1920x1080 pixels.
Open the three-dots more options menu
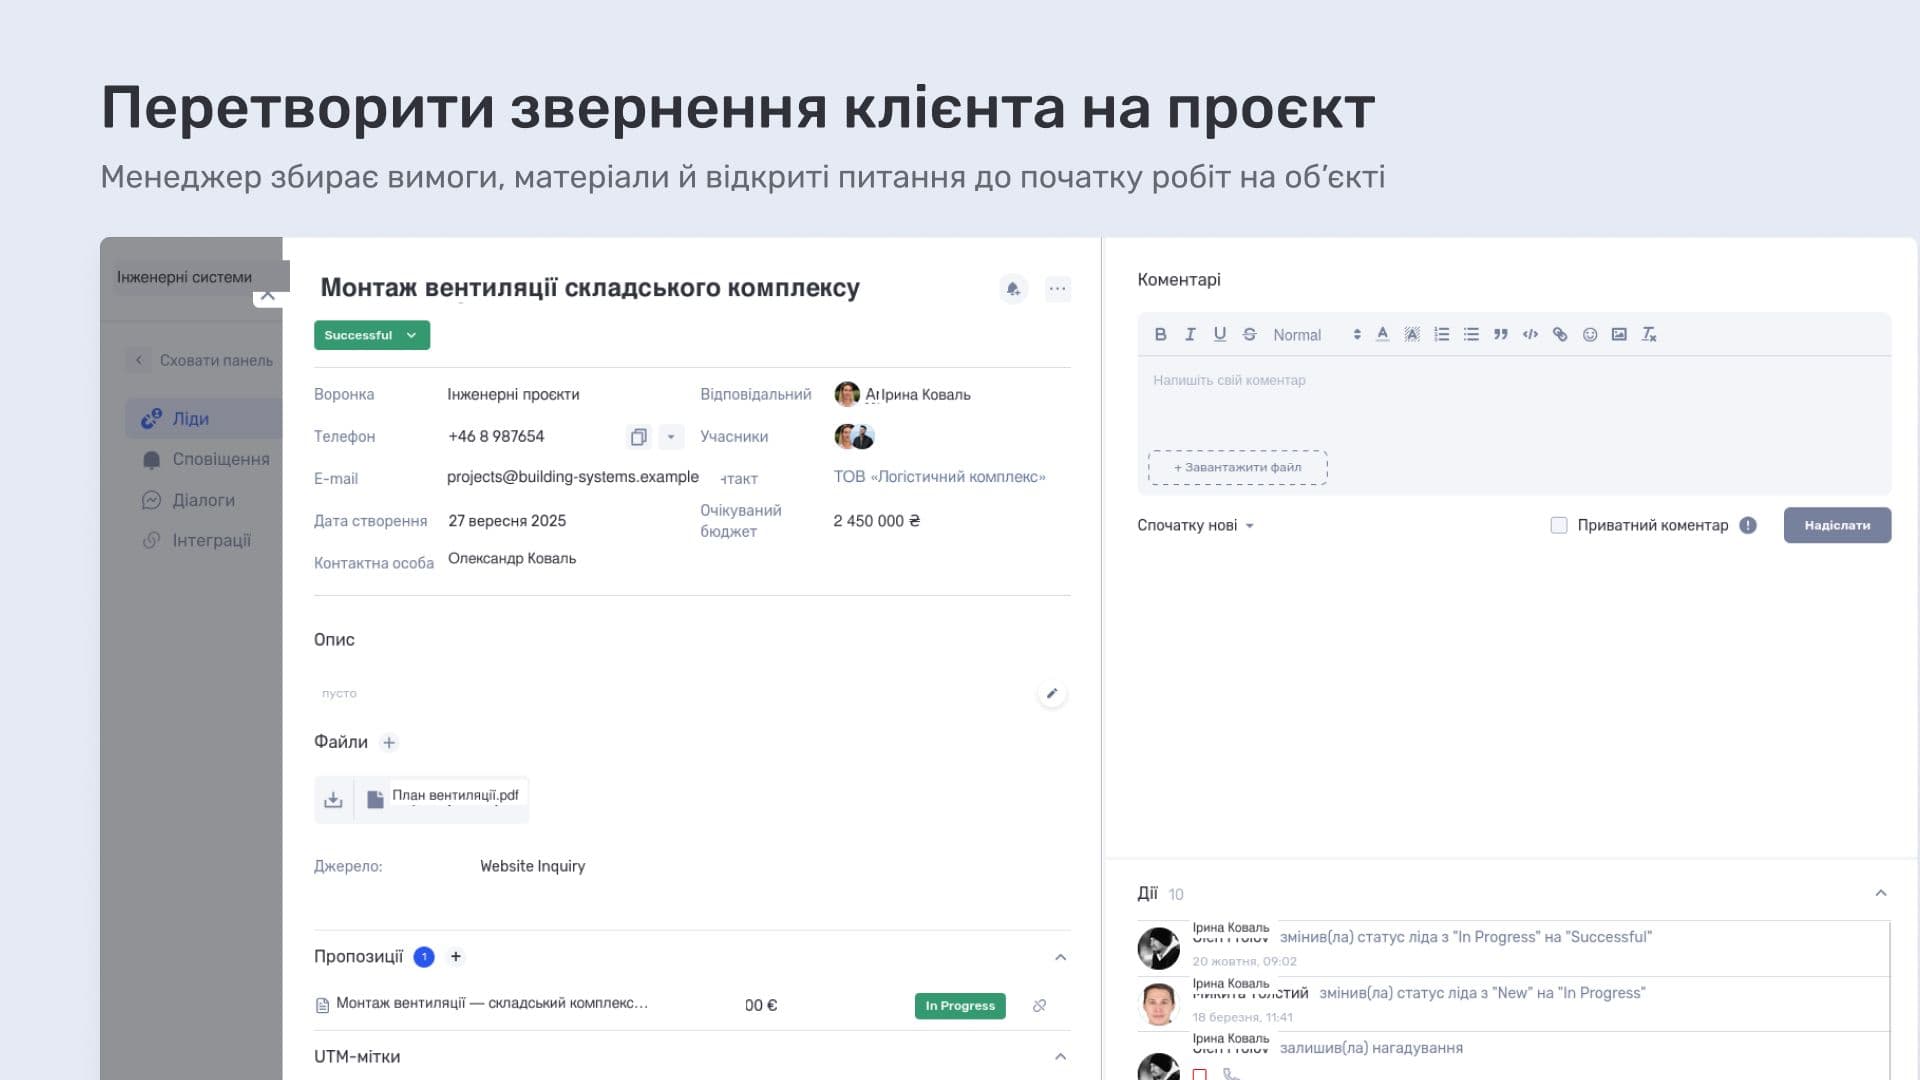[x=1057, y=289]
